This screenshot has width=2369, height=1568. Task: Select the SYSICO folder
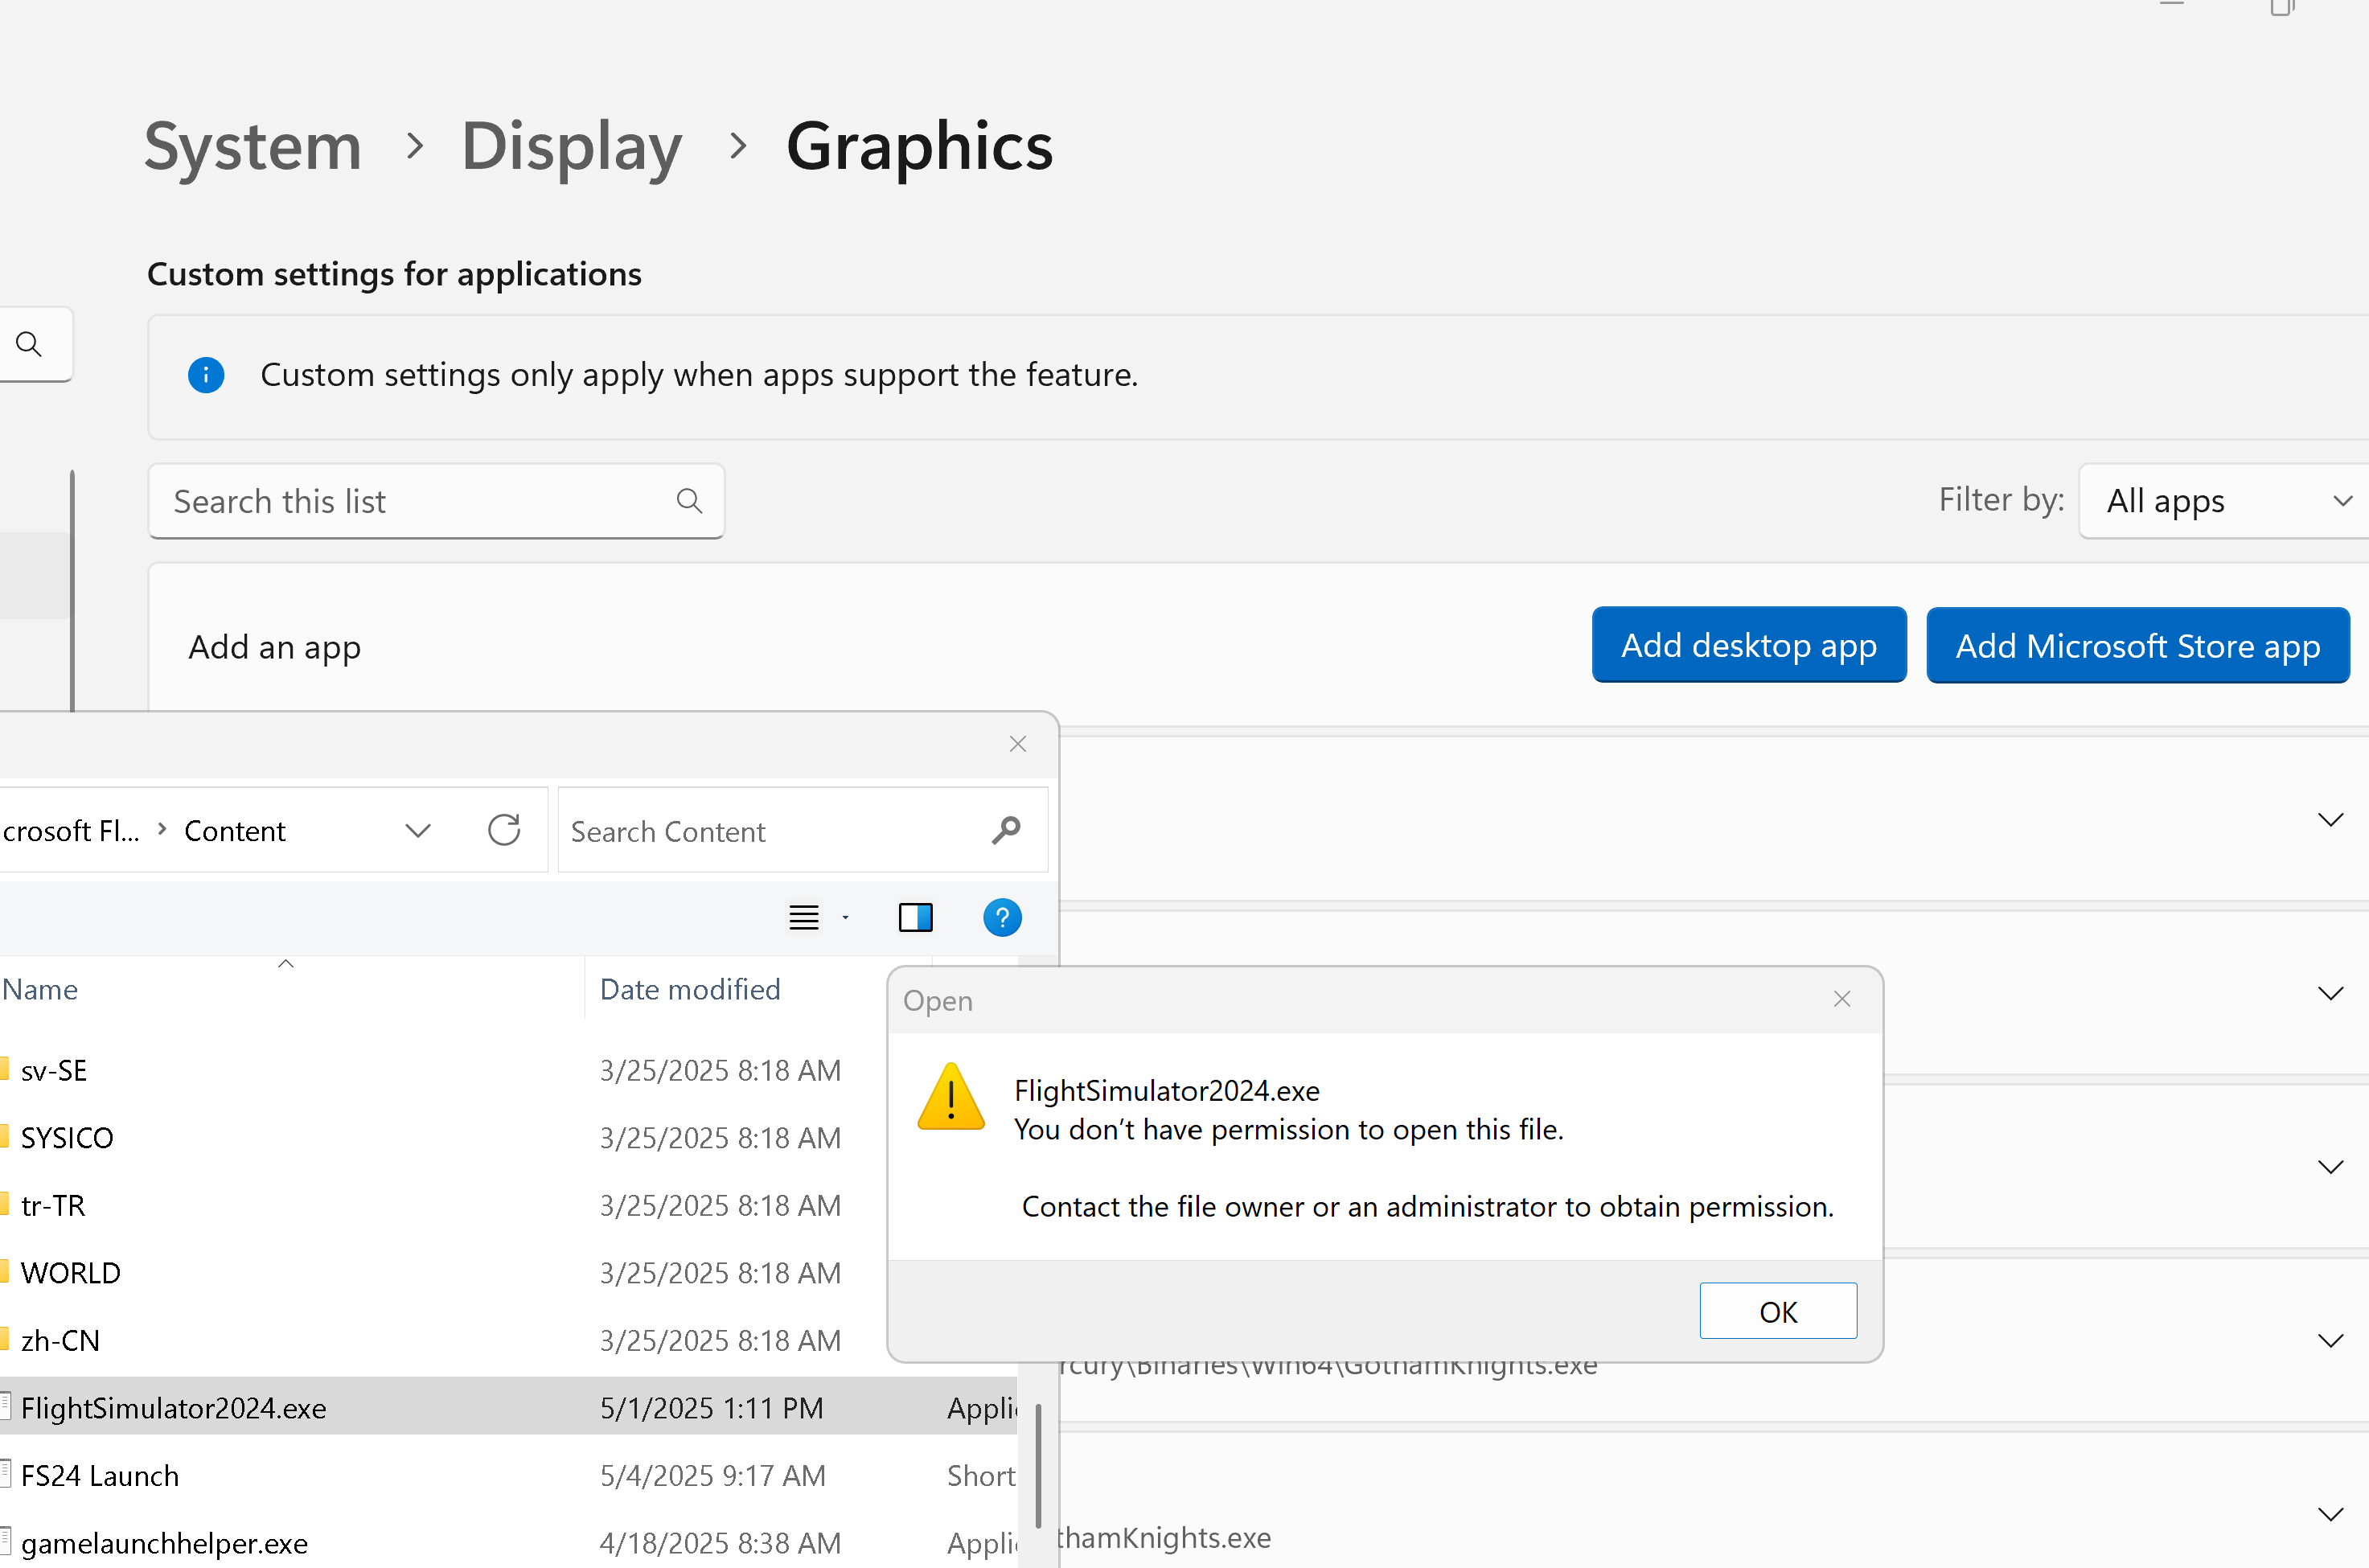[67, 1137]
